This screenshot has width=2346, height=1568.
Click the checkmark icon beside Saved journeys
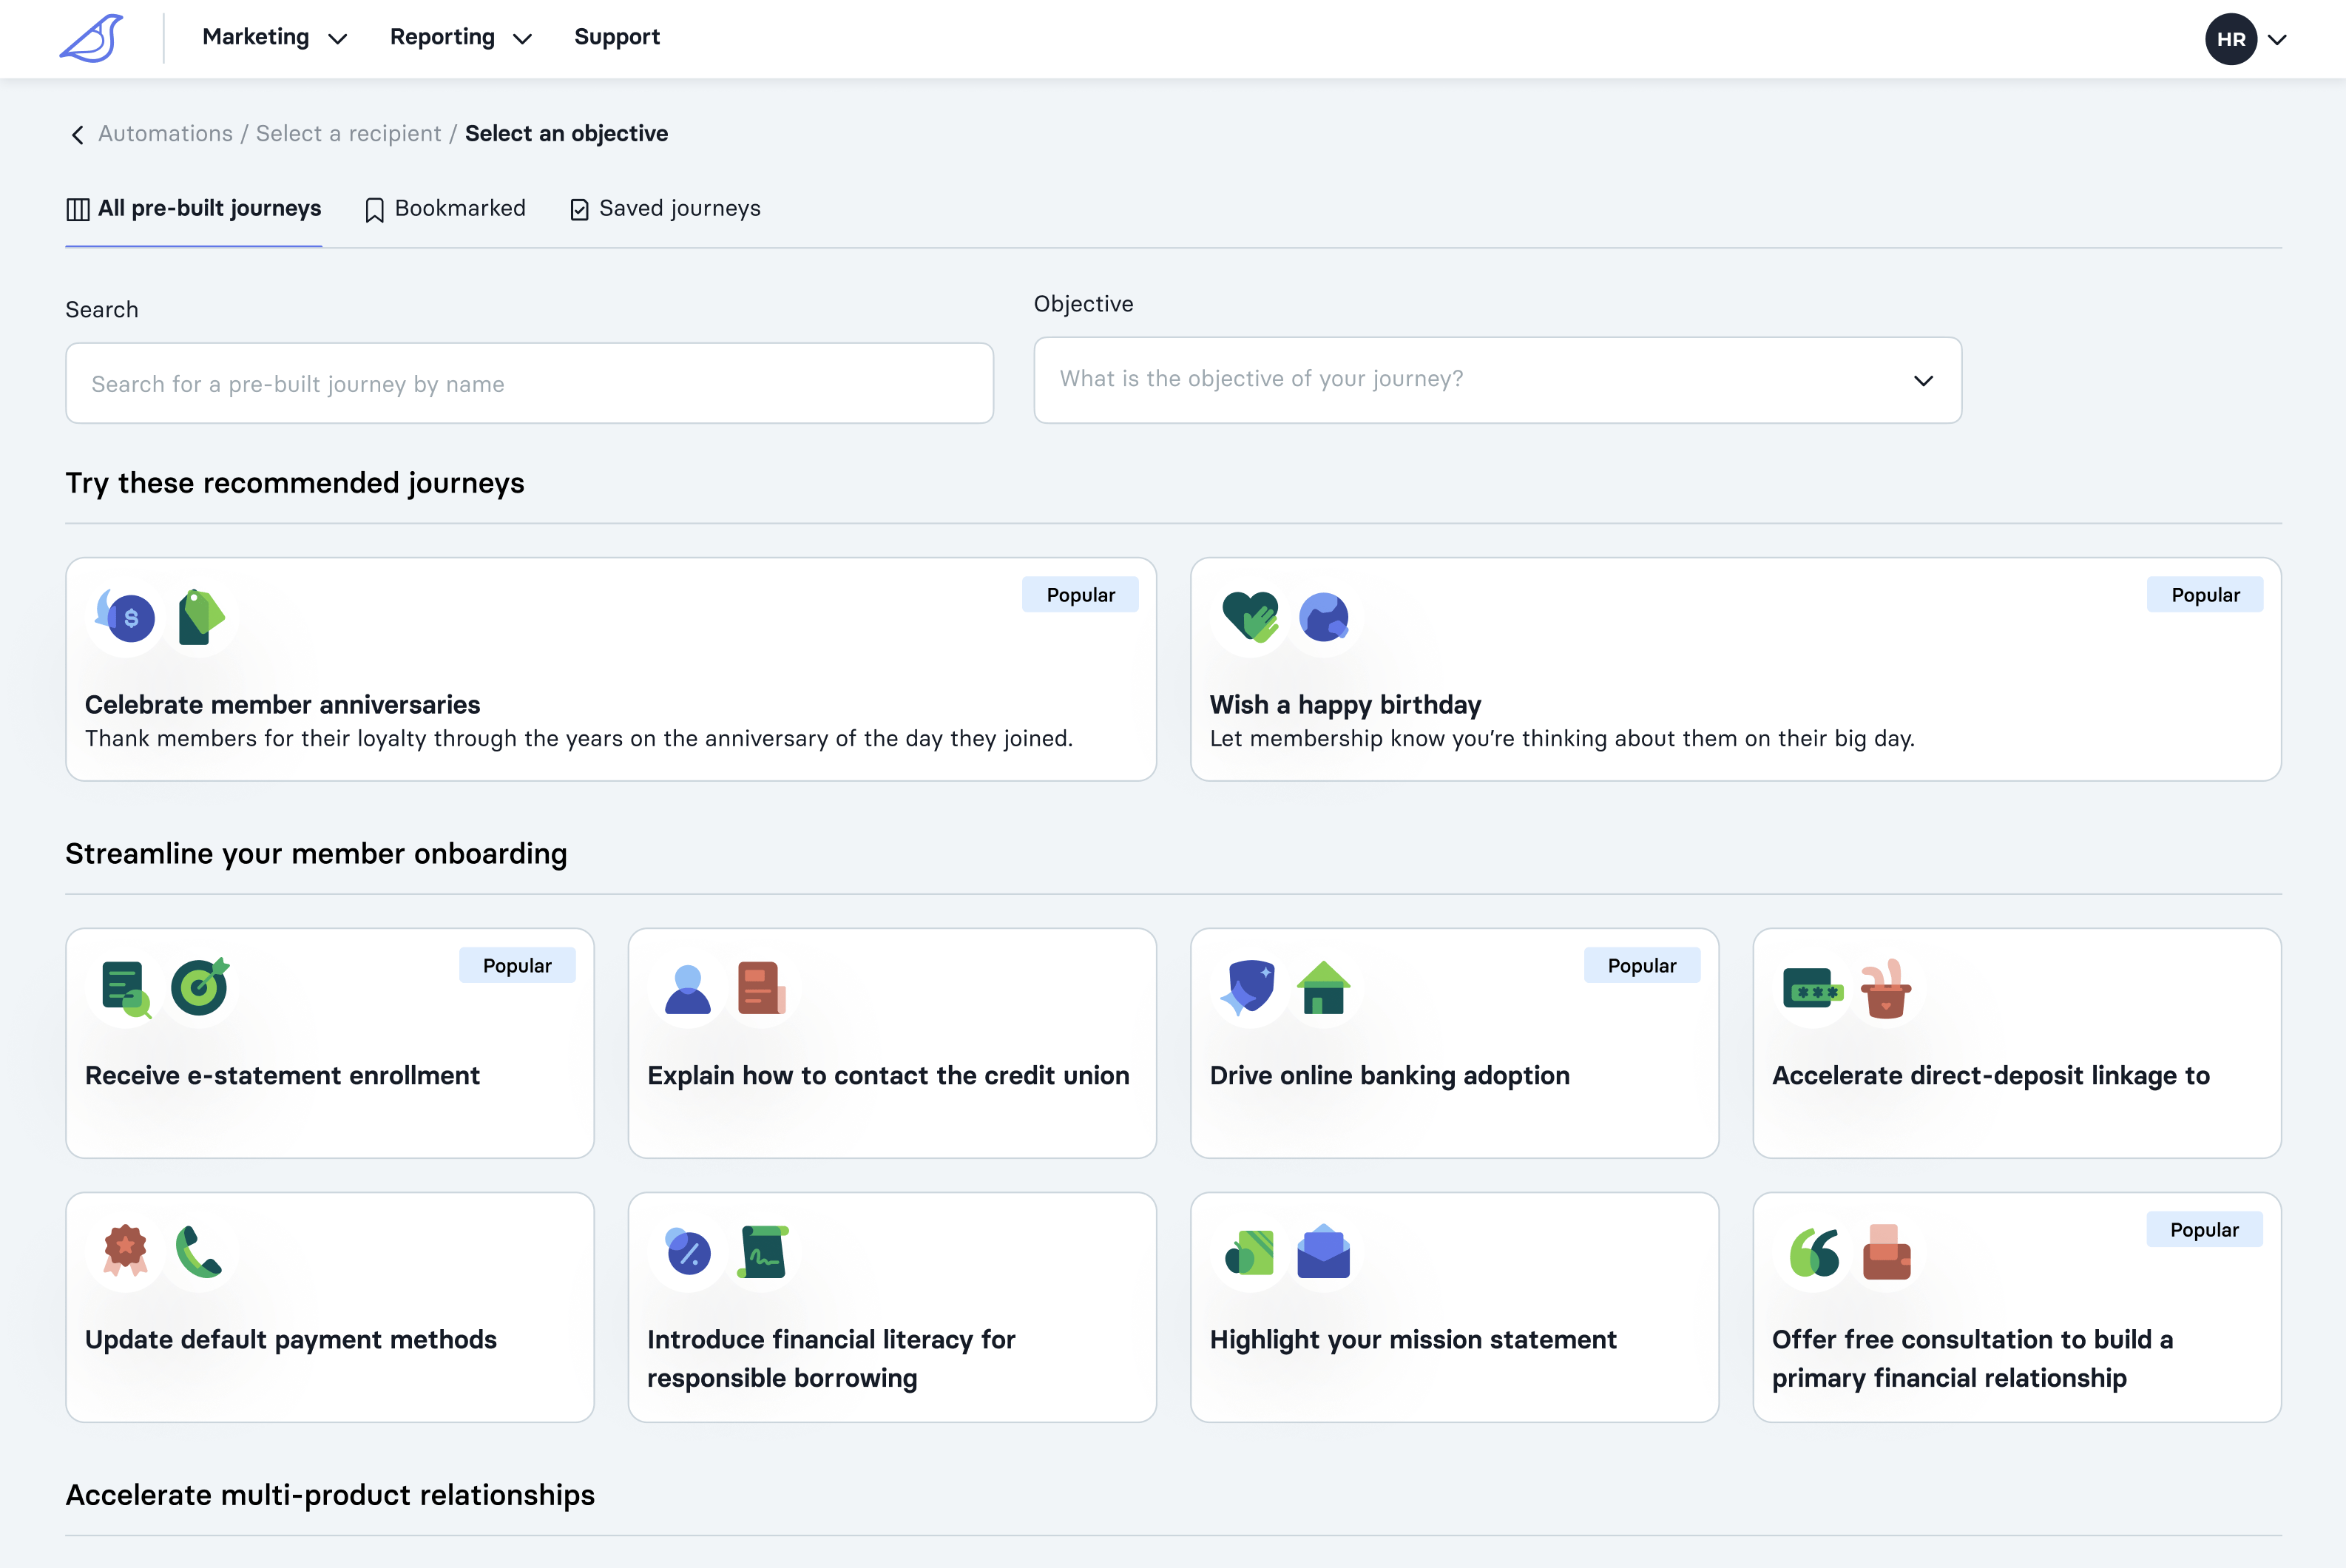(x=580, y=209)
